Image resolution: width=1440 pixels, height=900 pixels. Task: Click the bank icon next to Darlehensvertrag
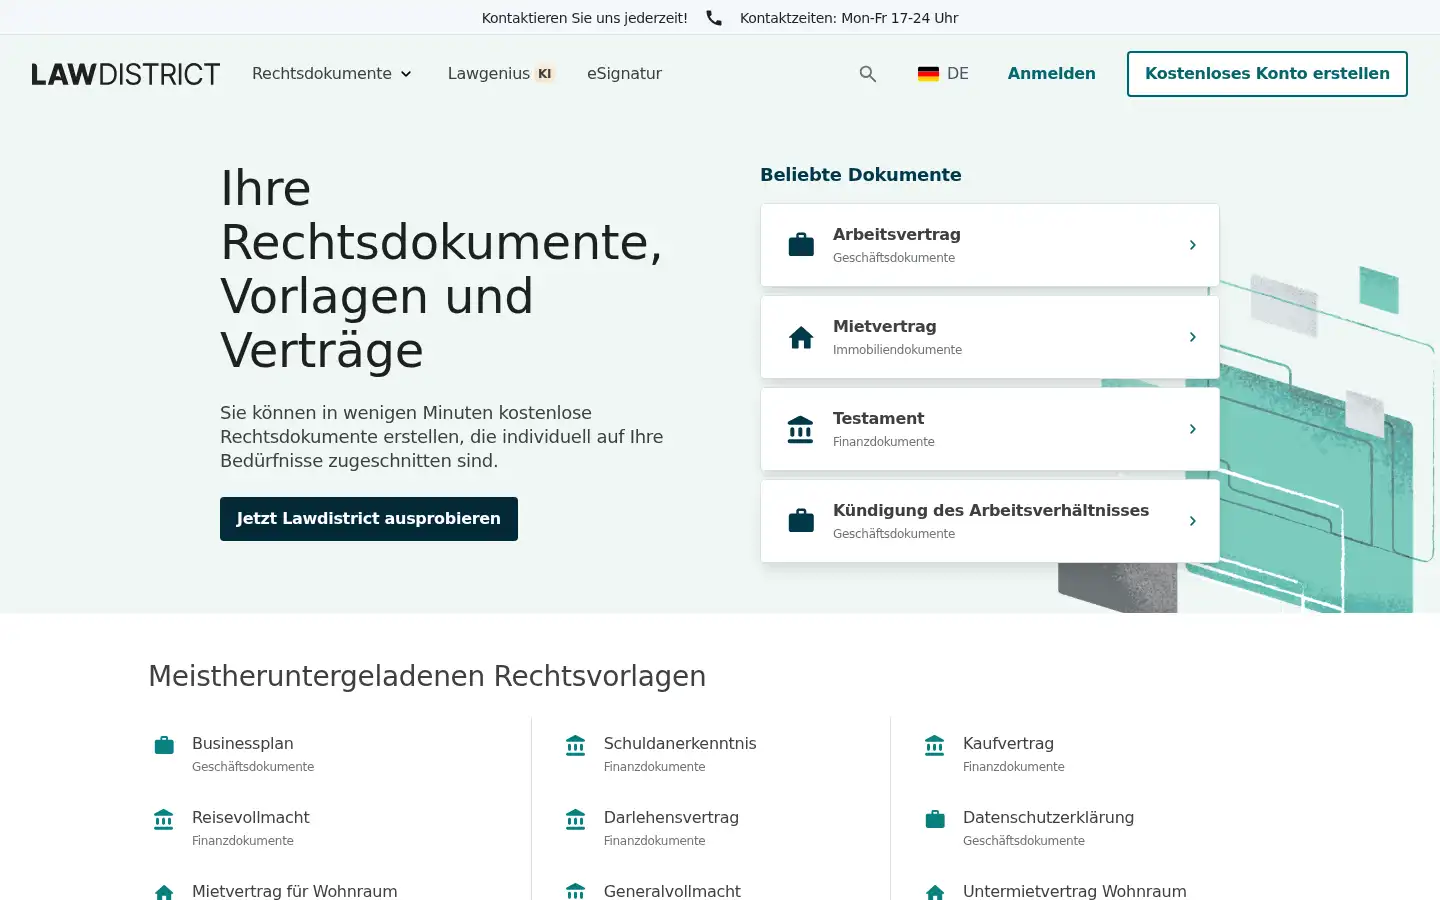(575, 819)
